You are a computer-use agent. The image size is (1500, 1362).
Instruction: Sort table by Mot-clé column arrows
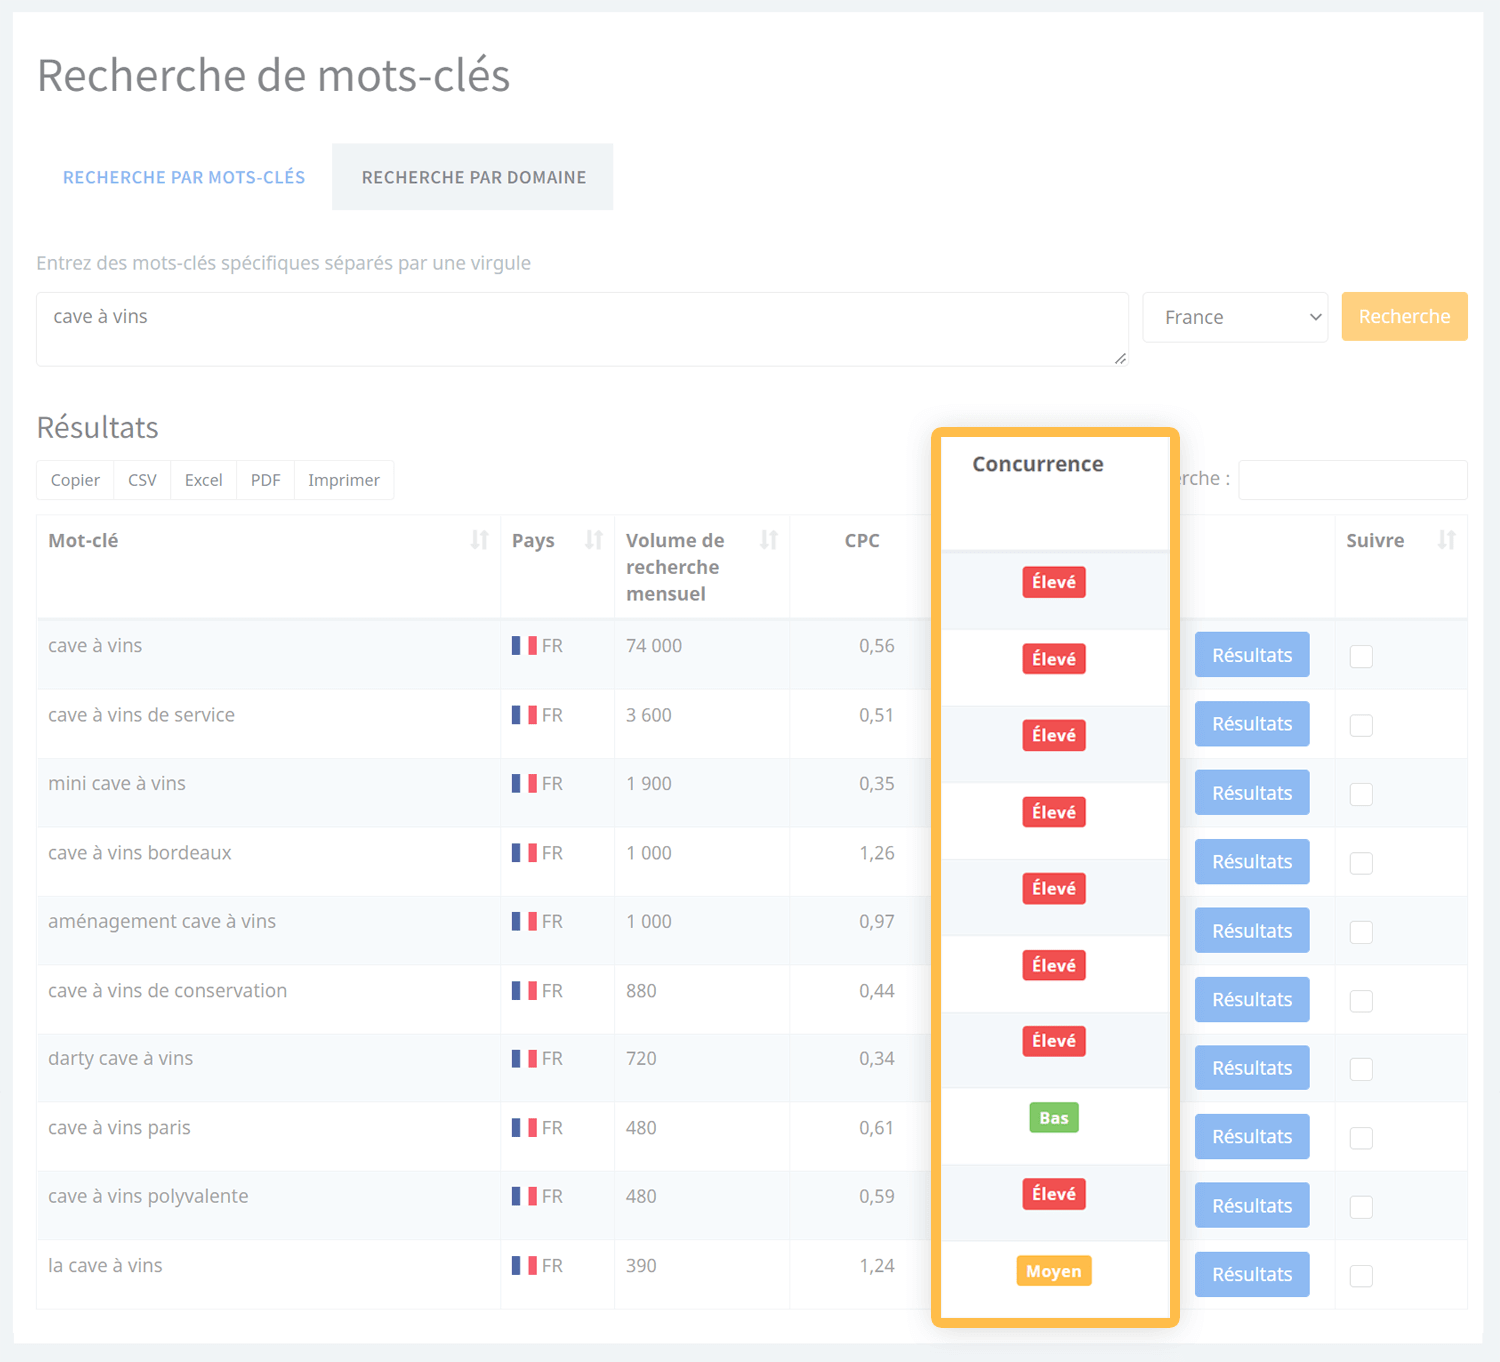479,541
